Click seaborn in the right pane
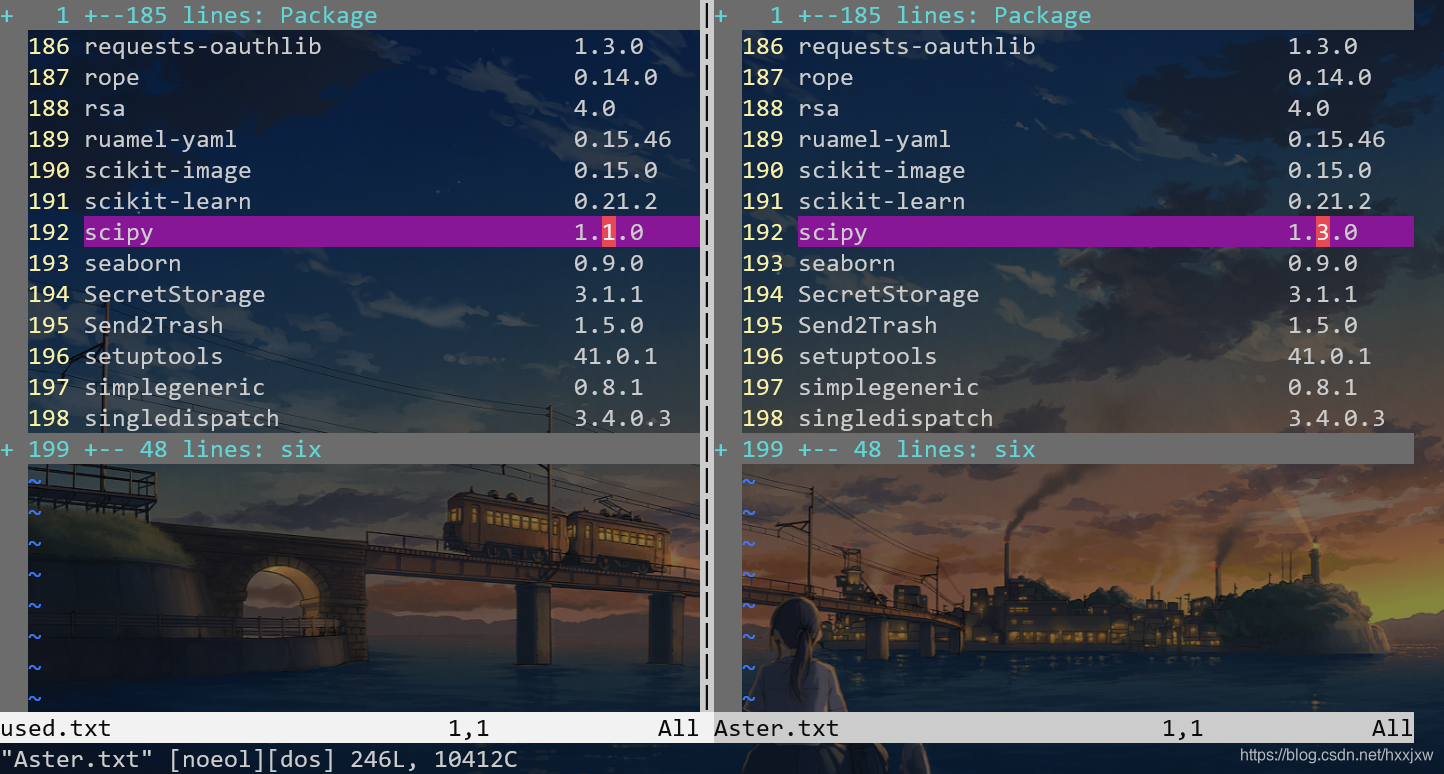 (847, 263)
